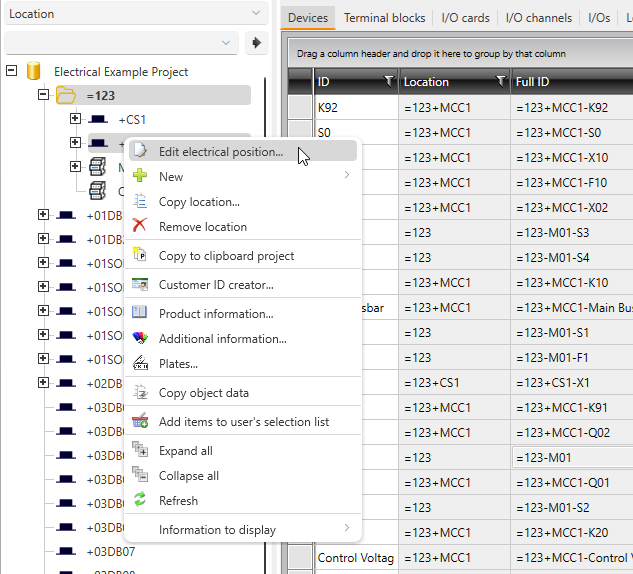Image resolution: width=633 pixels, height=574 pixels.
Task: Click the Add items to selection list icon
Action: click(140, 422)
